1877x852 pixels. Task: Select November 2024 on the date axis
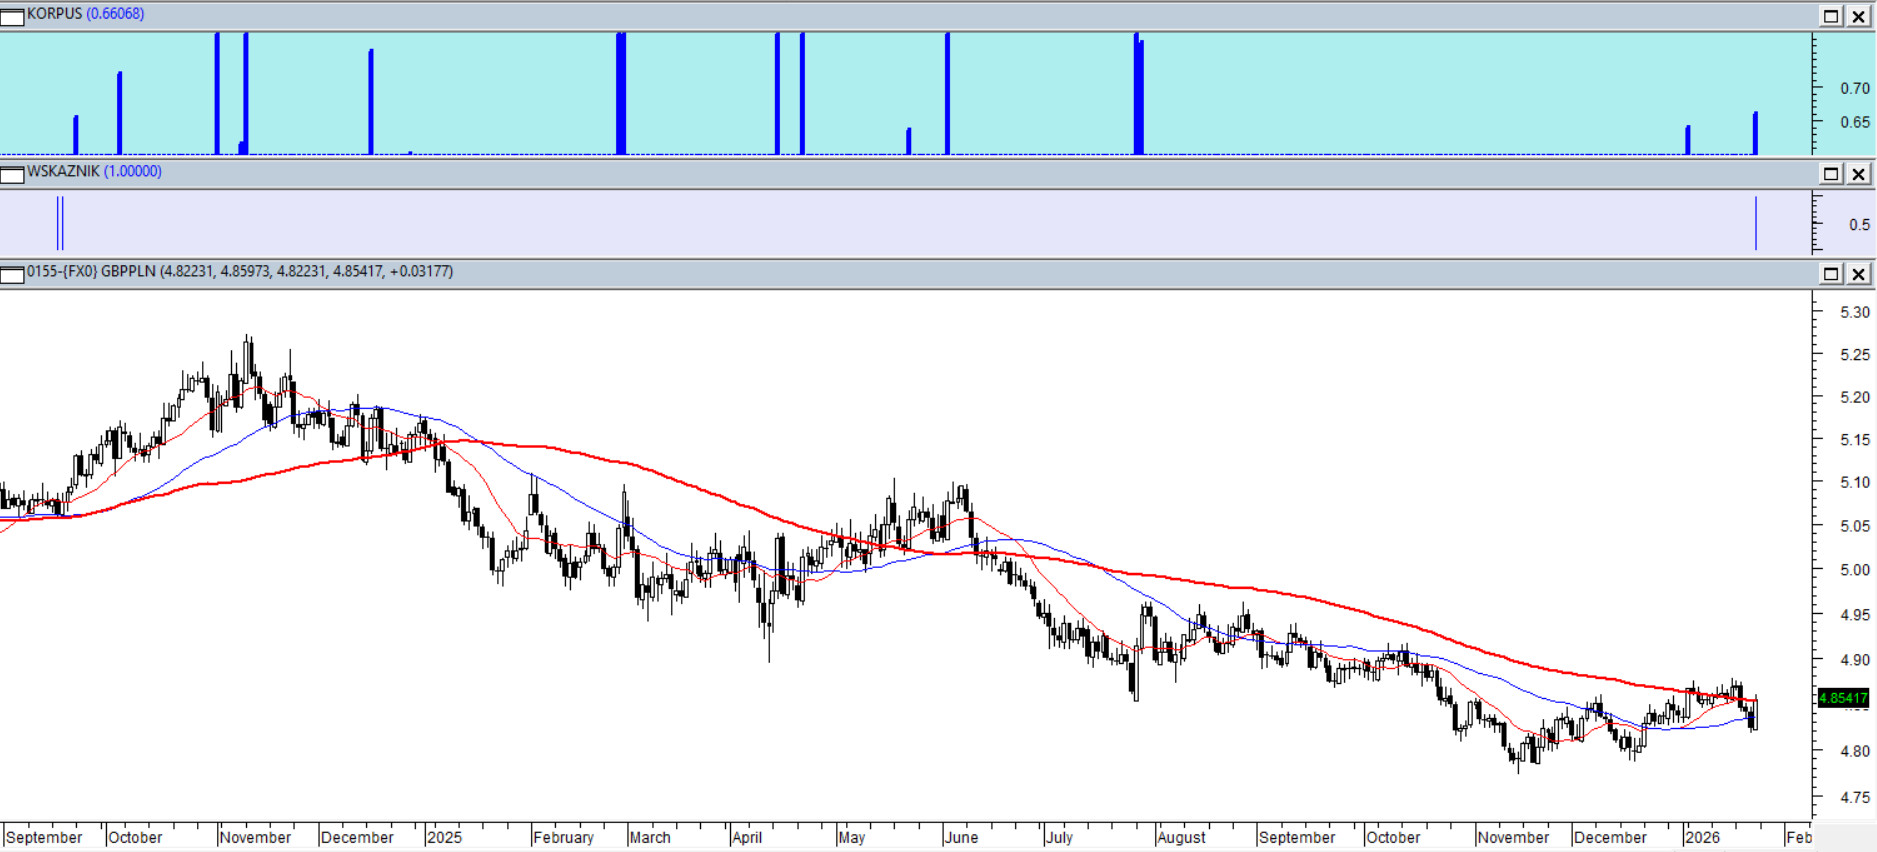(x=255, y=838)
